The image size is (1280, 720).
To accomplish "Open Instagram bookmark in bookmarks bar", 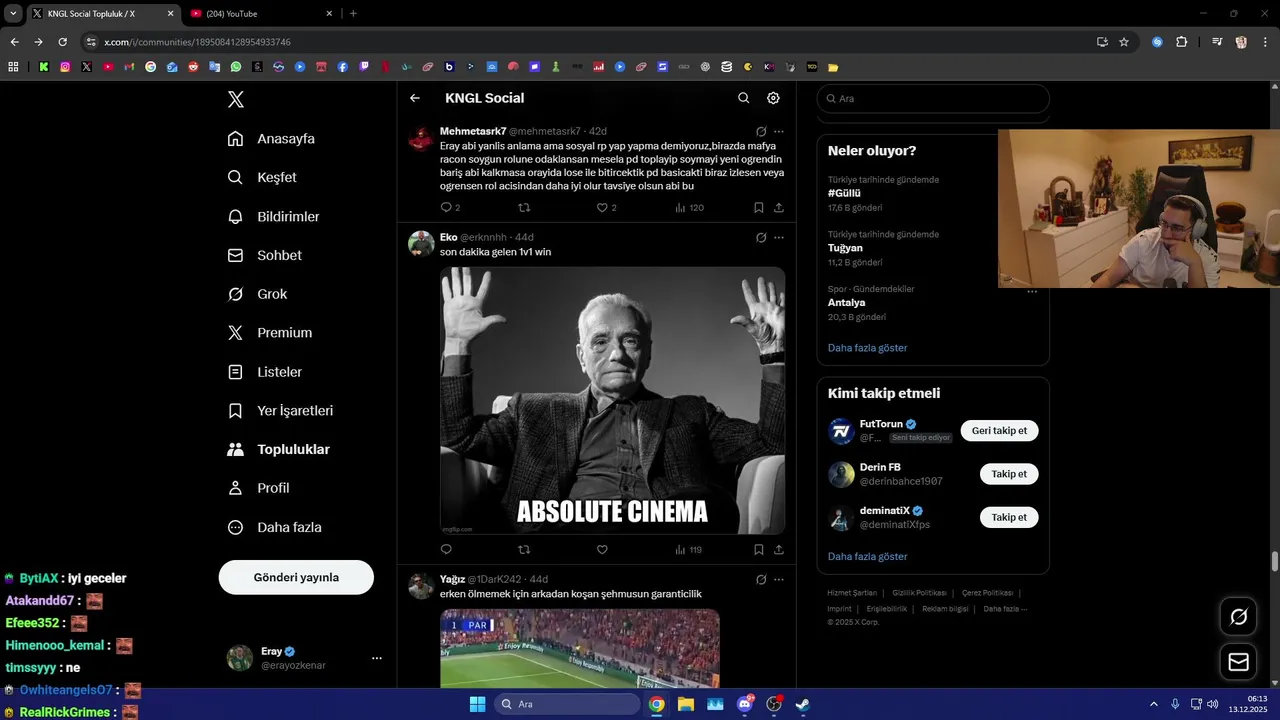I will 65,67.
